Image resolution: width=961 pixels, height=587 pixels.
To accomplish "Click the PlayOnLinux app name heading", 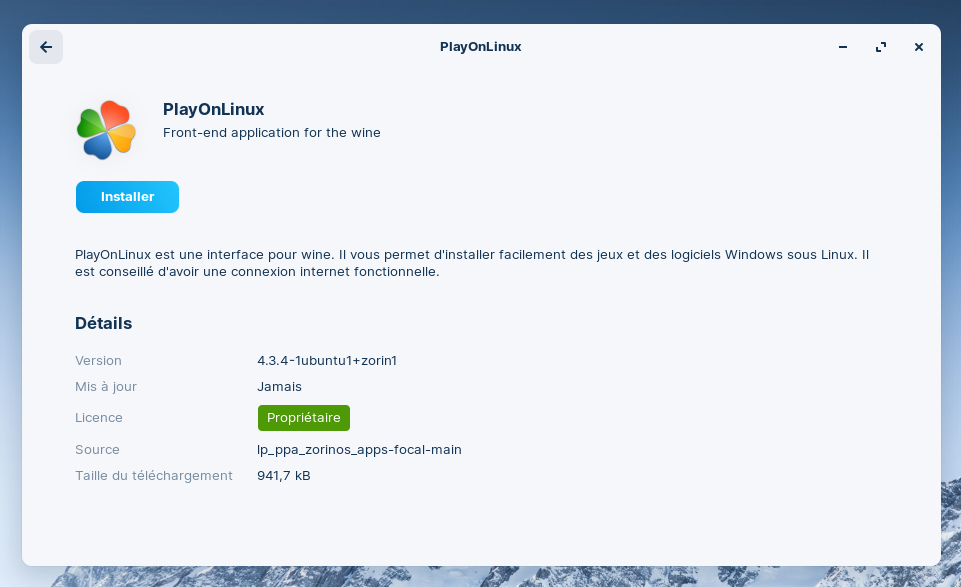I will point(213,109).
